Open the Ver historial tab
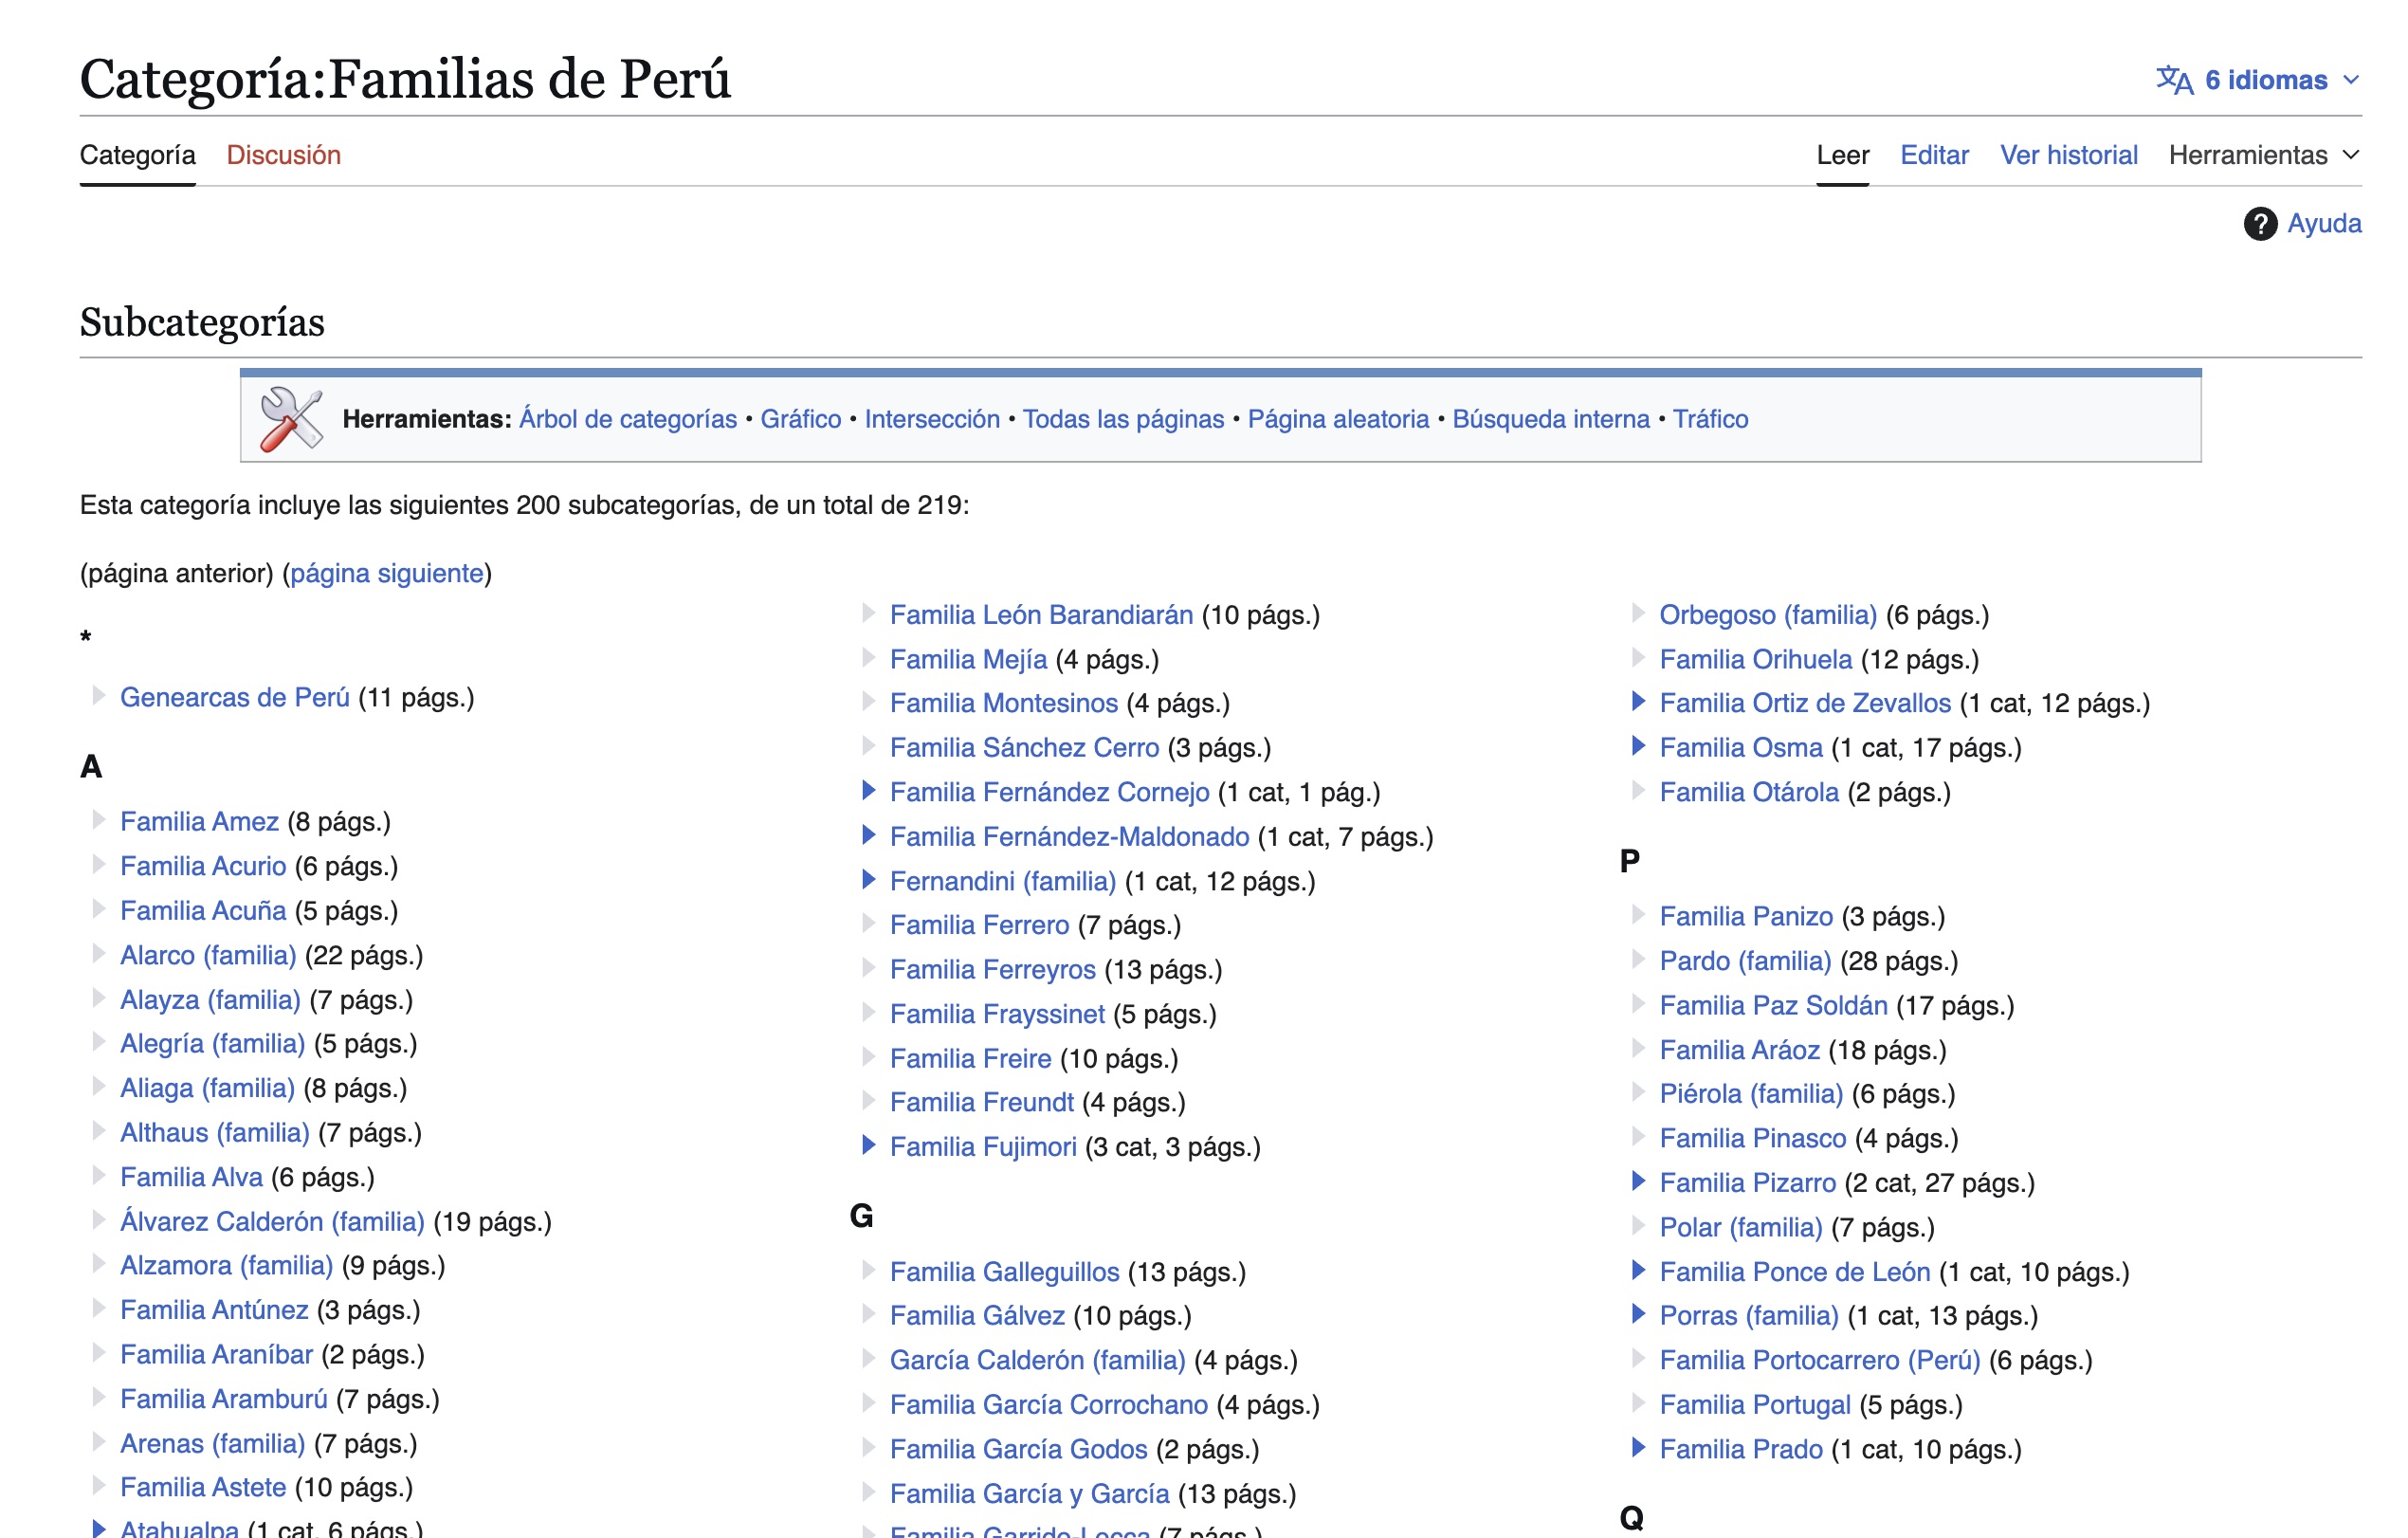Viewport: 2408px width, 1538px height. coord(2068,155)
